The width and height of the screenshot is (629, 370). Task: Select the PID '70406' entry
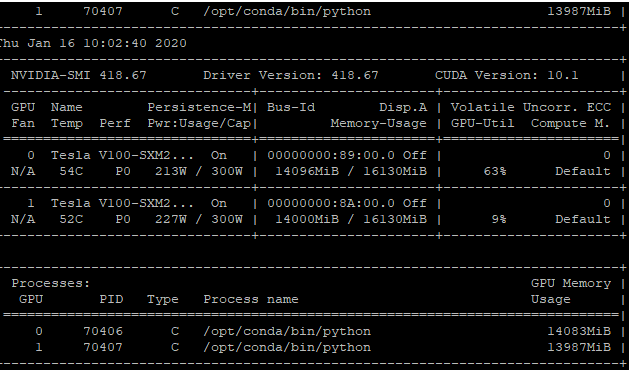click(103, 331)
